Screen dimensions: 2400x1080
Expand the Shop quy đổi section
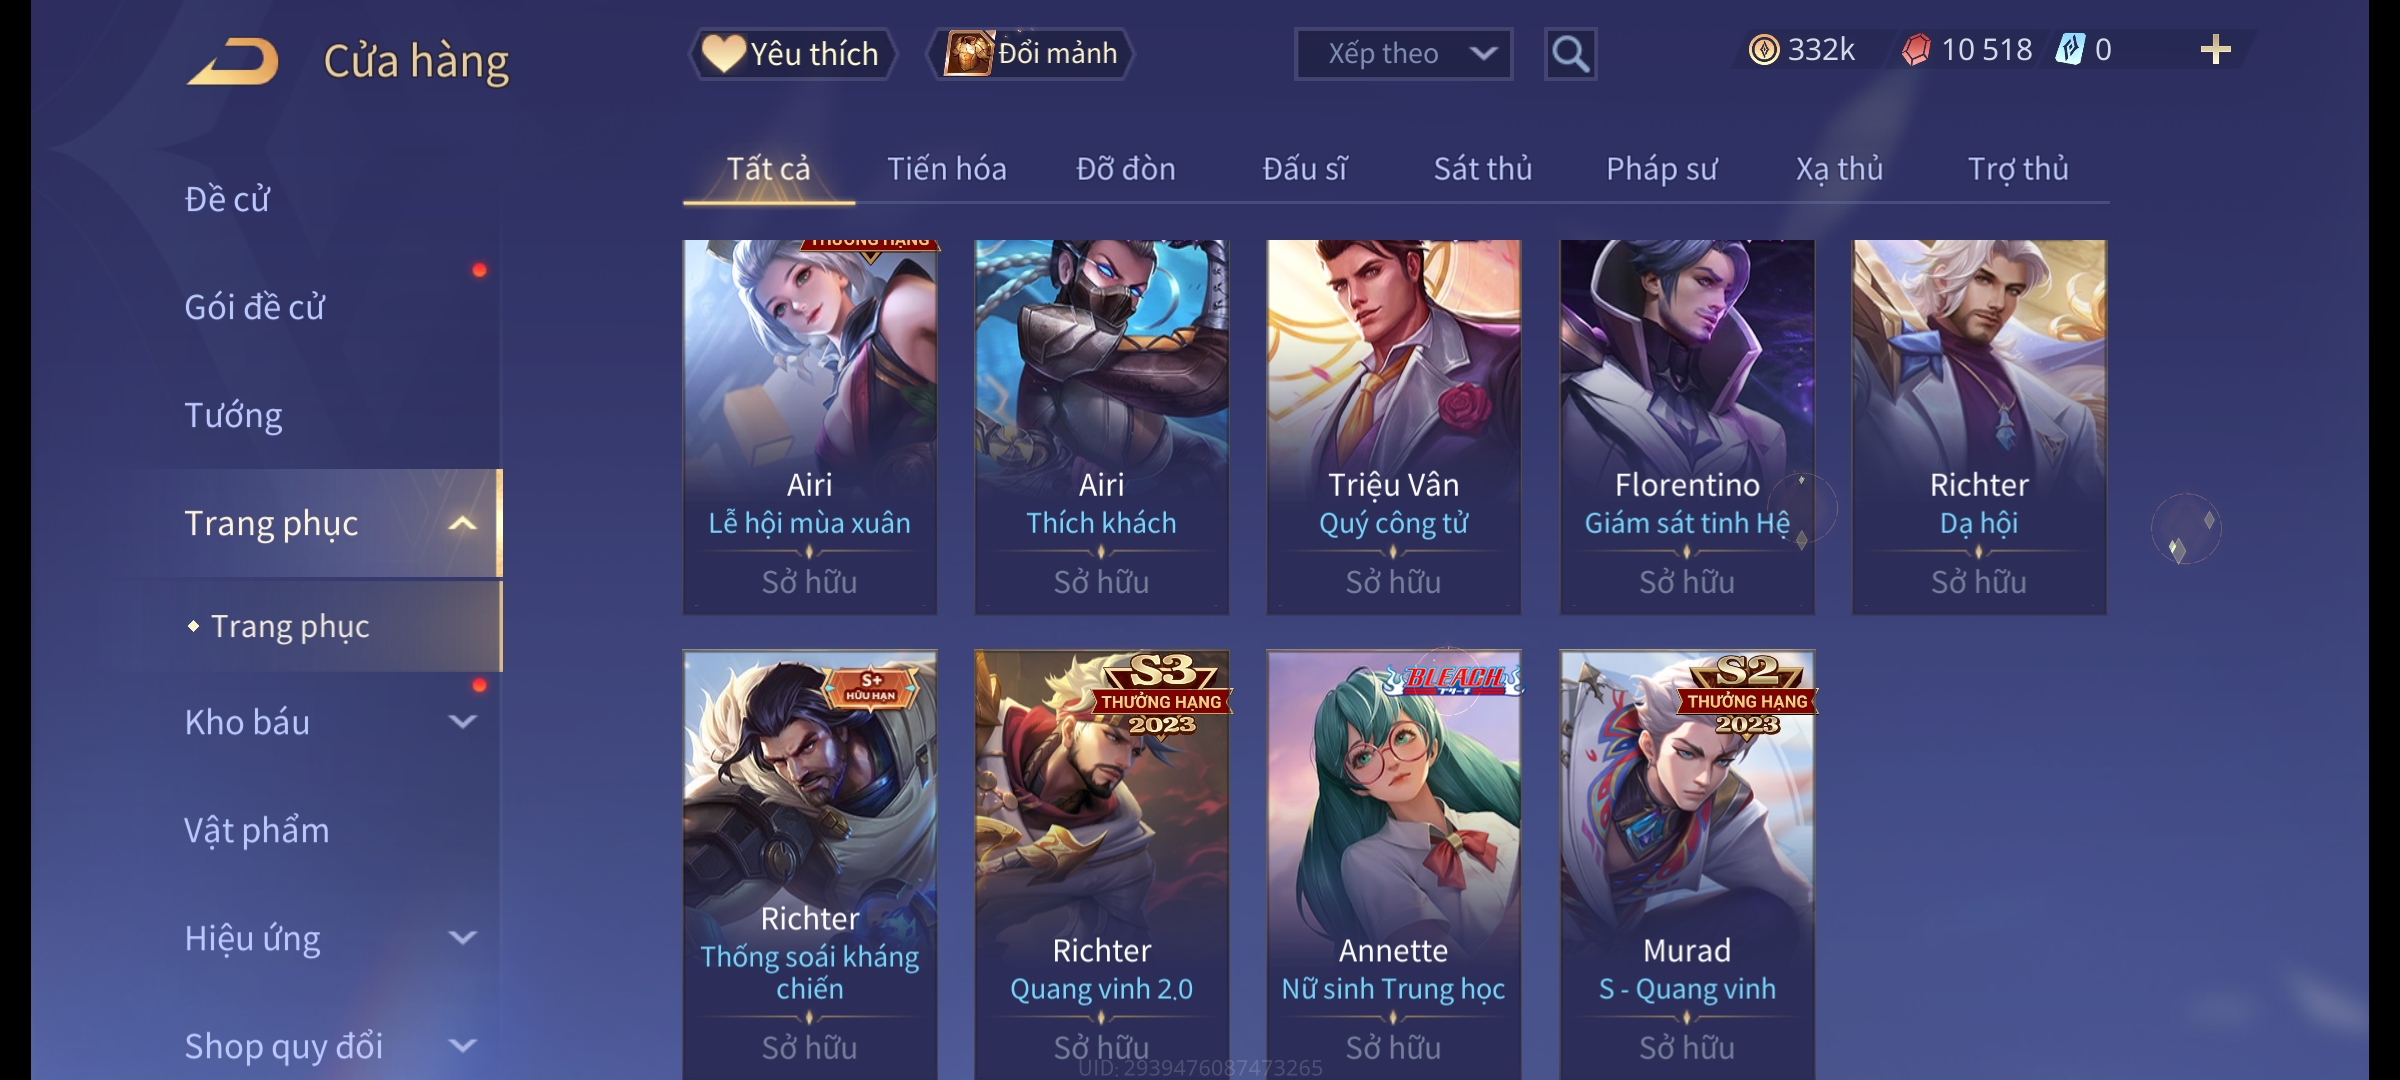(x=462, y=1046)
